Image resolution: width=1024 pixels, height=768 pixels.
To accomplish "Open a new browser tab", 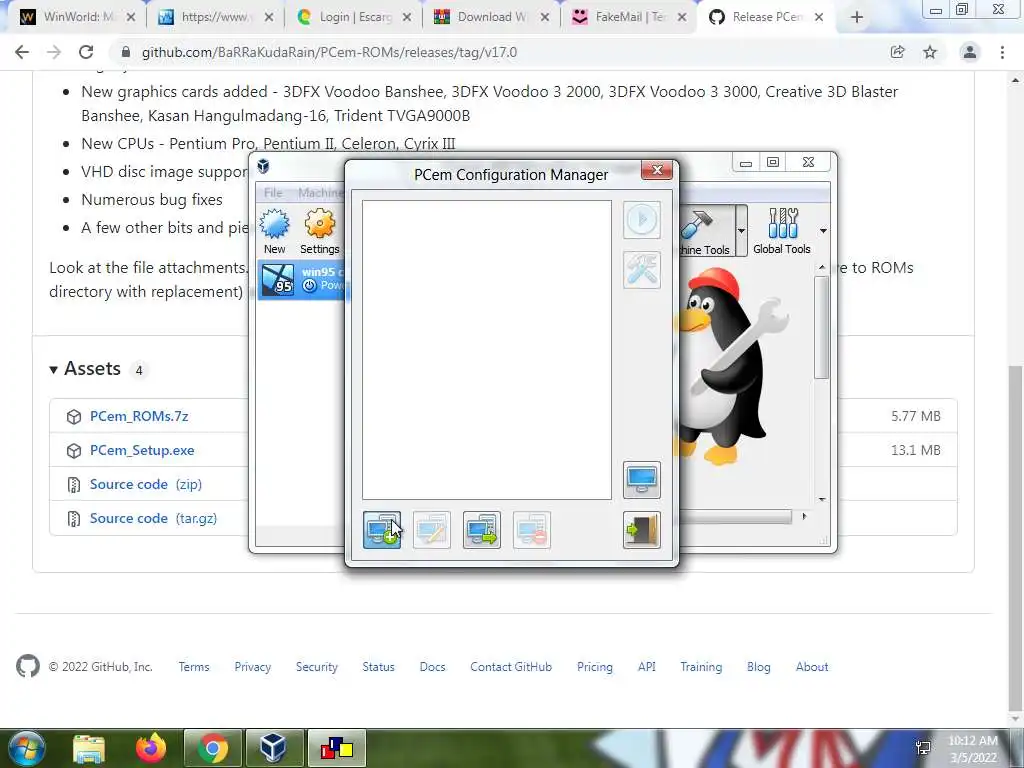I will pyautogui.click(x=857, y=18).
